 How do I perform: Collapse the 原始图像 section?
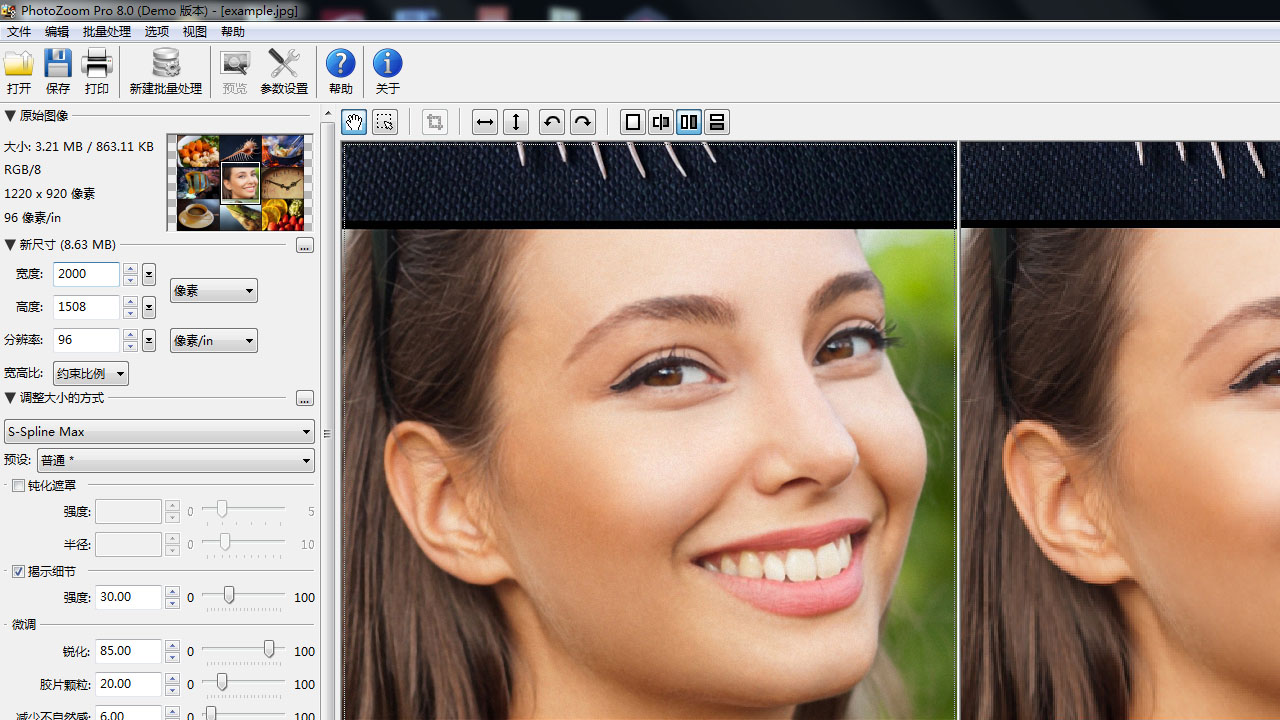(10, 116)
